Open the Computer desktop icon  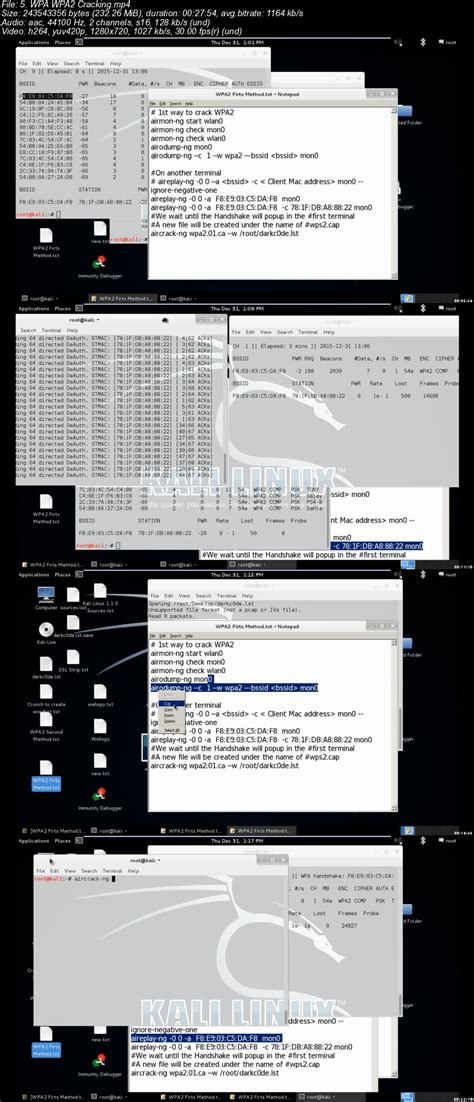(x=46, y=597)
